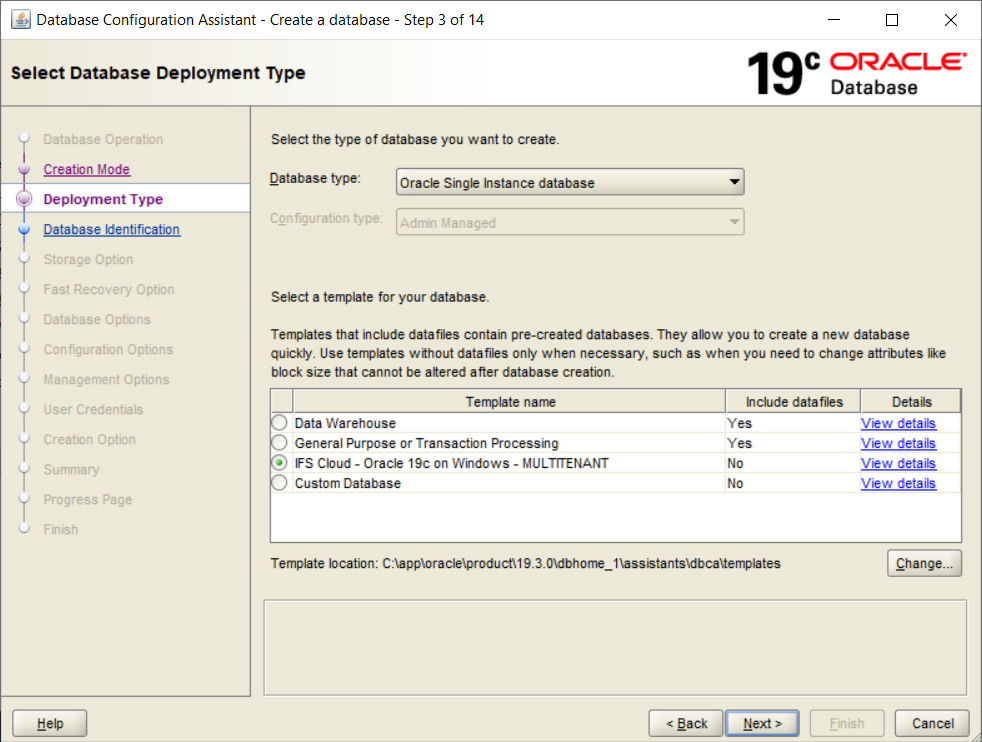The width and height of the screenshot is (982, 742).
Task: Open Help for this wizard
Action: click(50, 723)
